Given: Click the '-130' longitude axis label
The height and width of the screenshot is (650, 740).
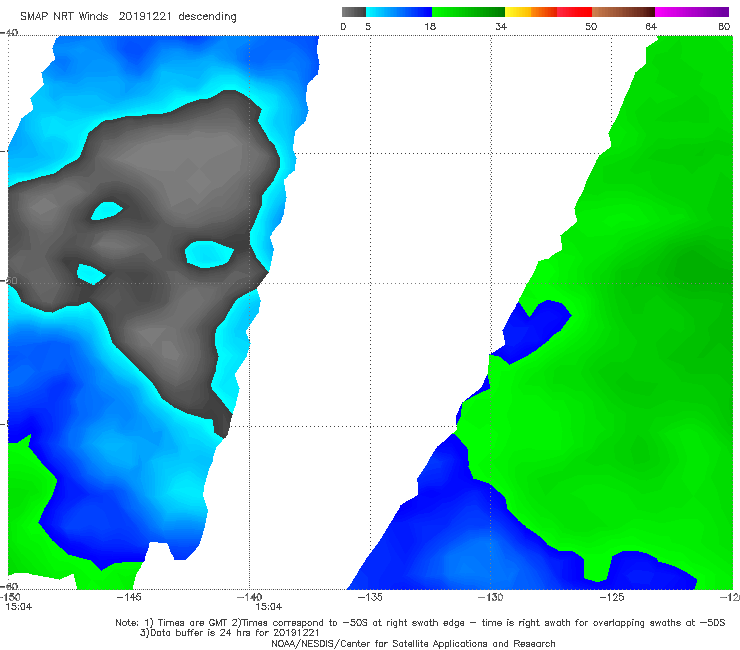Looking at the screenshot, I should [491, 597].
